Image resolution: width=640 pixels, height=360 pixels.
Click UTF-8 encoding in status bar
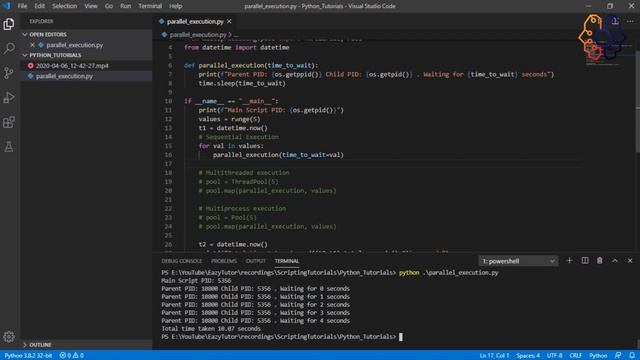pyautogui.click(x=554, y=356)
